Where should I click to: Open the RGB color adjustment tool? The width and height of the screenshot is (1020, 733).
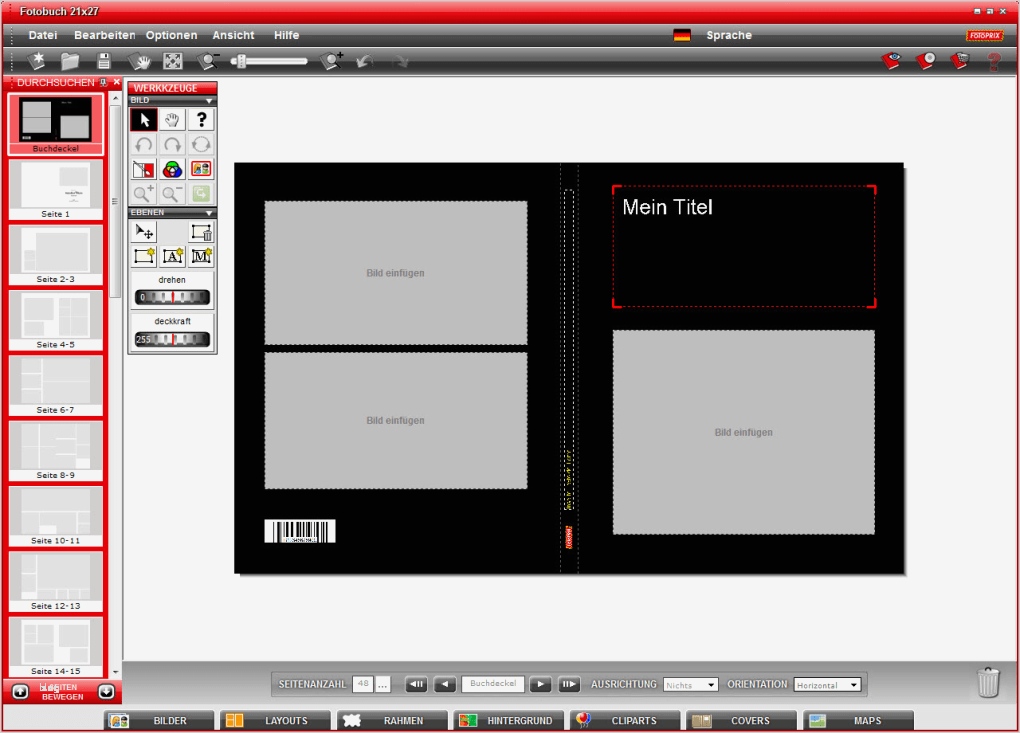coord(172,169)
